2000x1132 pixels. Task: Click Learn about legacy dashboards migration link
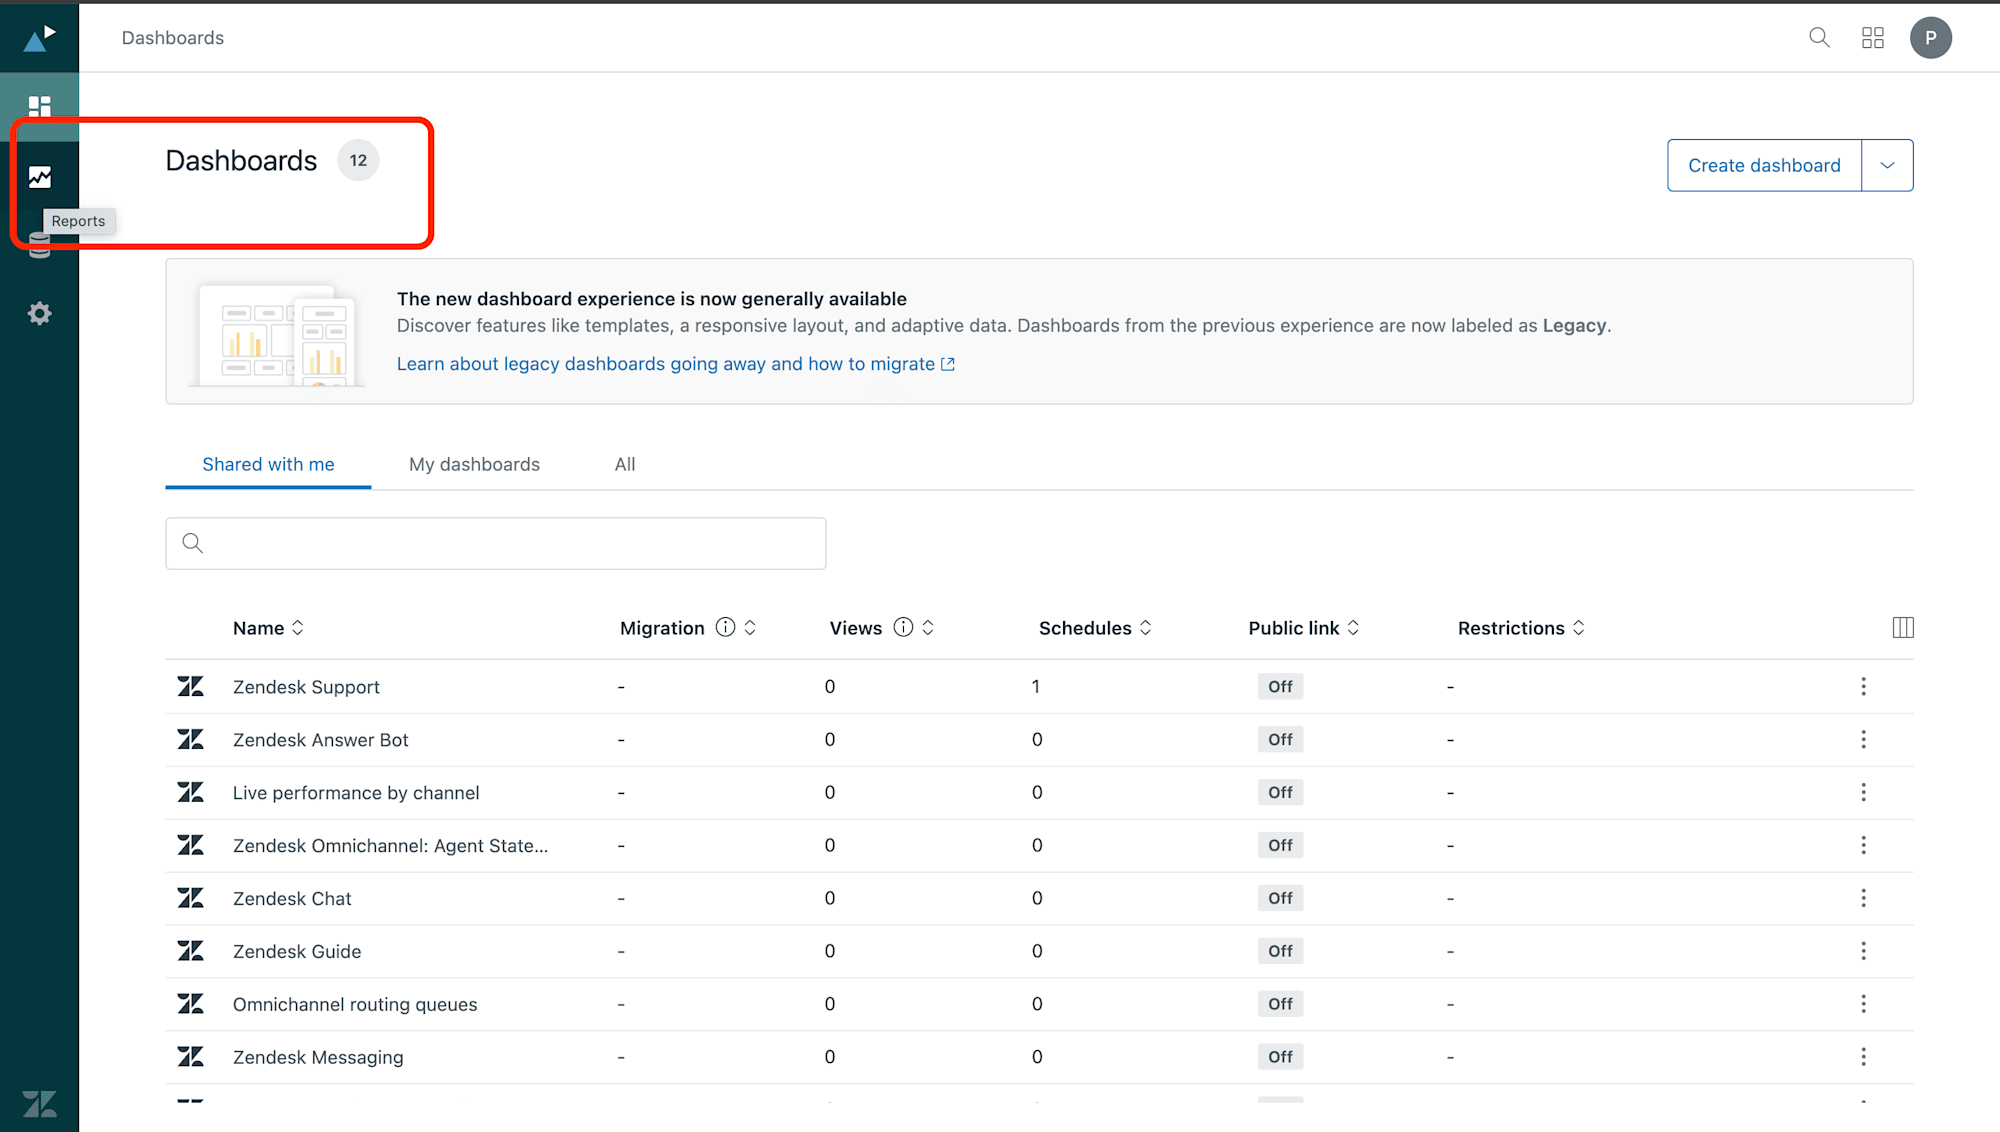[674, 363]
